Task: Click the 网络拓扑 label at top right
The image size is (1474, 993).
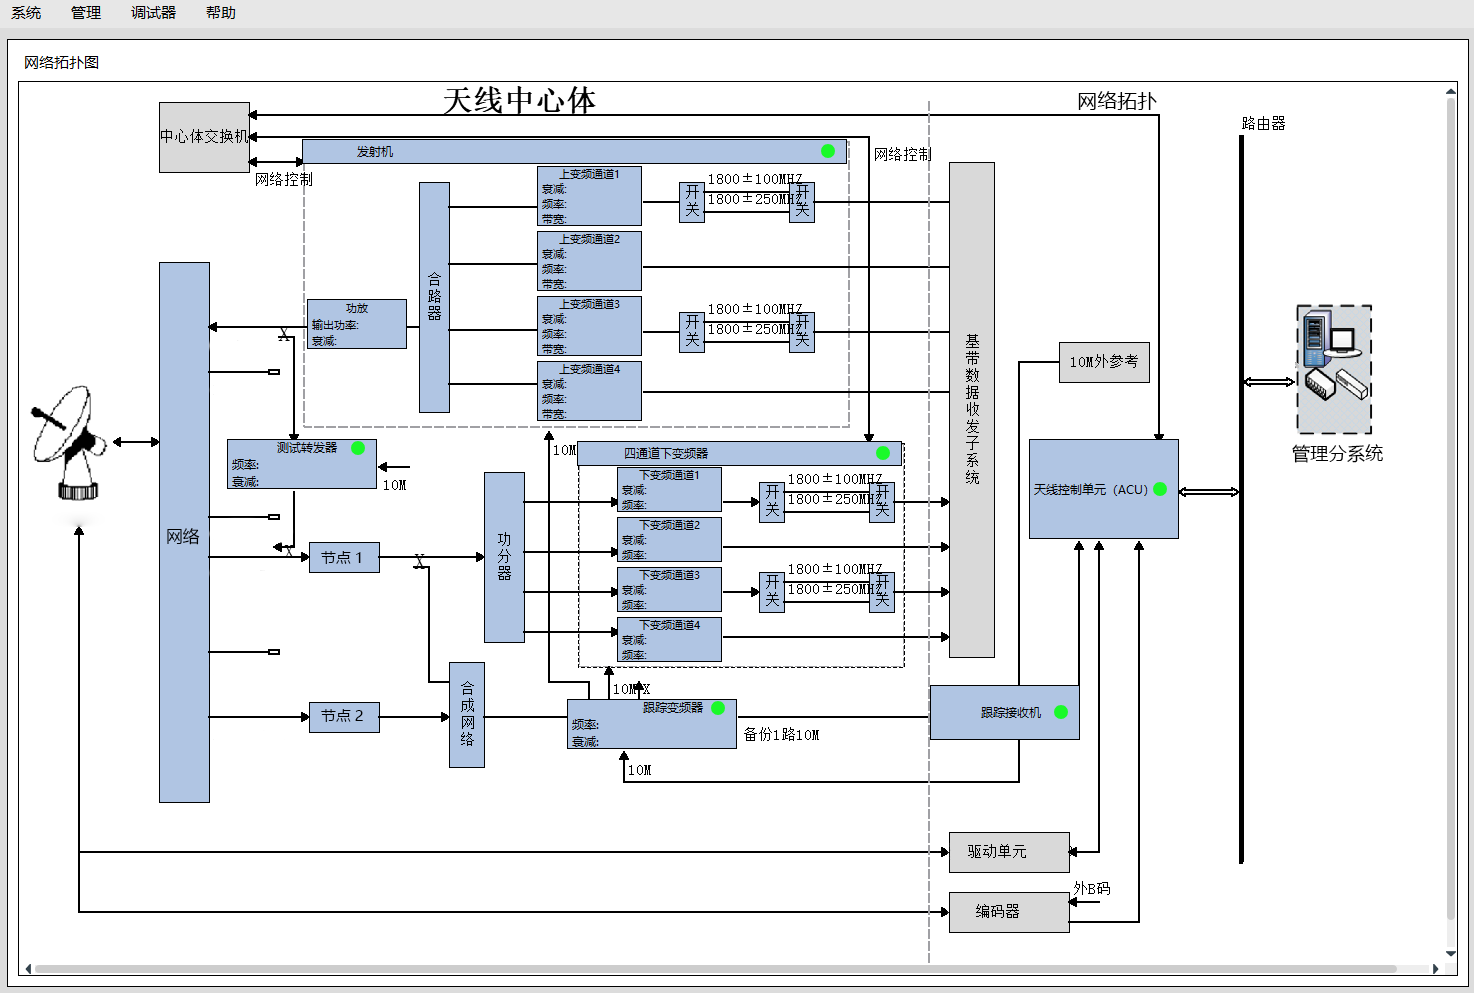Action: point(1117,101)
